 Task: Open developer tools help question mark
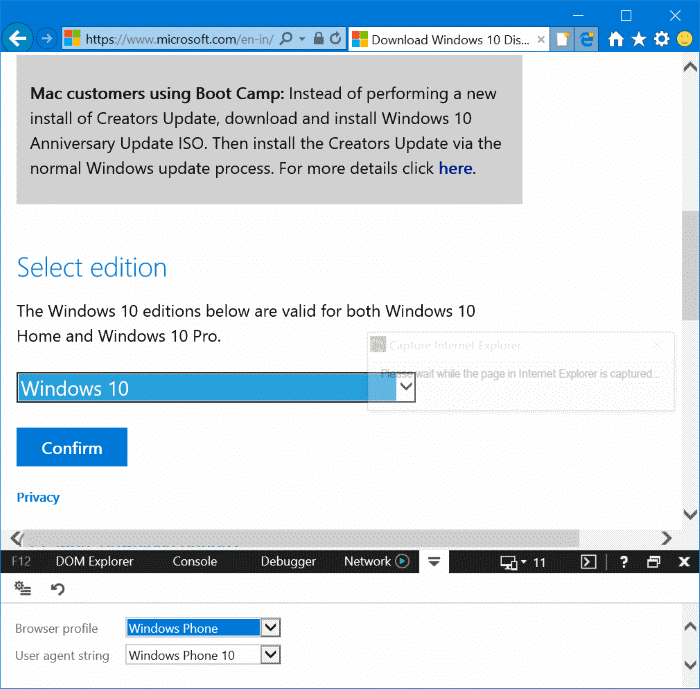[x=624, y=562]
